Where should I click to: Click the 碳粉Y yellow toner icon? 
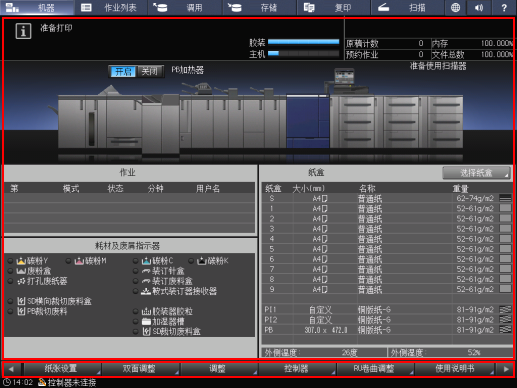tap(21, 261)
